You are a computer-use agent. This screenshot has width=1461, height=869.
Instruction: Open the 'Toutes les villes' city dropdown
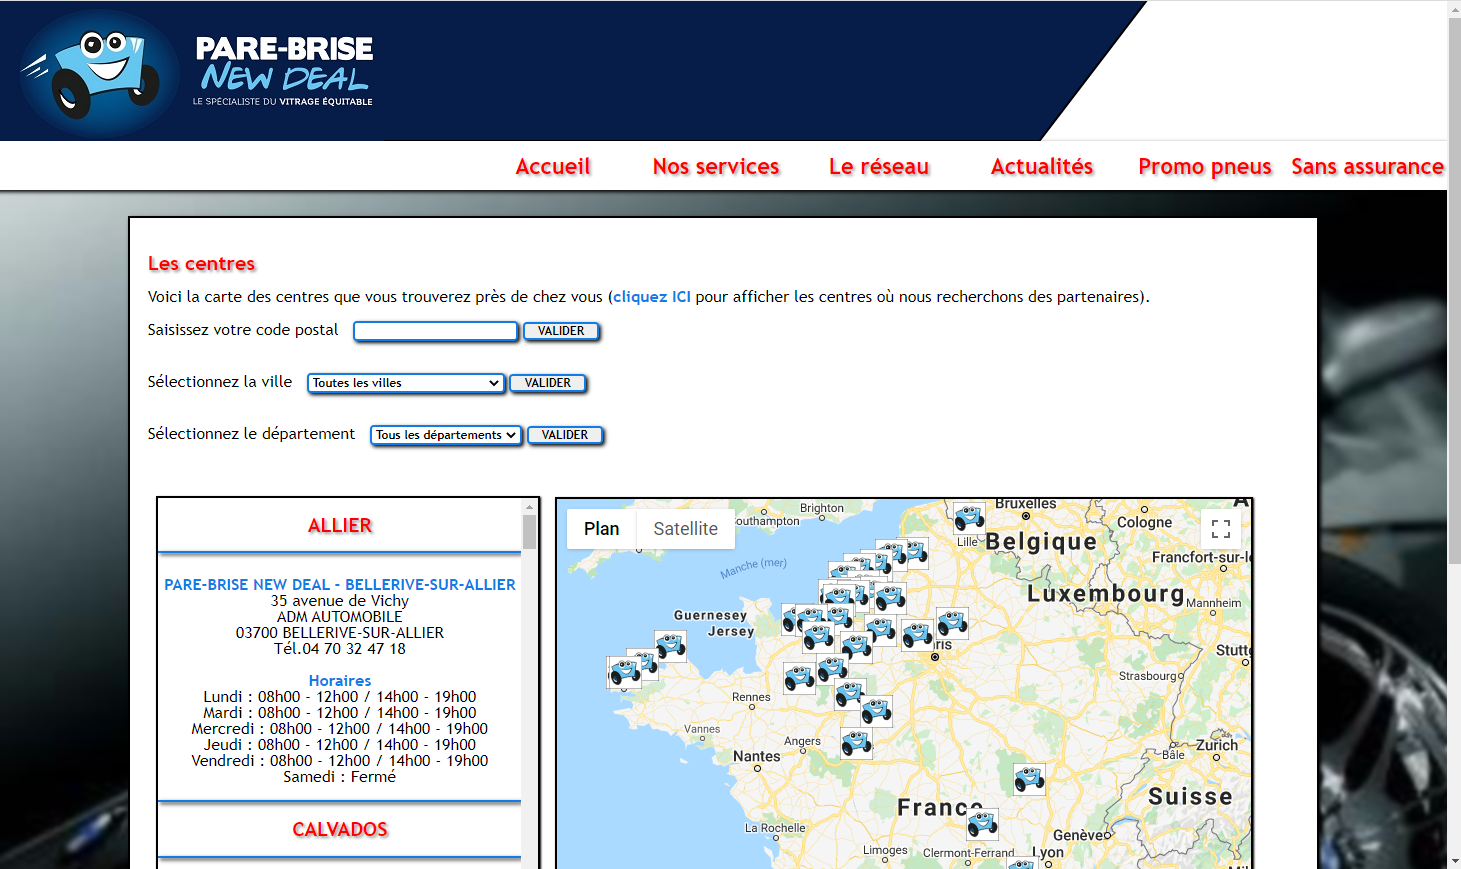click(405, 383)
